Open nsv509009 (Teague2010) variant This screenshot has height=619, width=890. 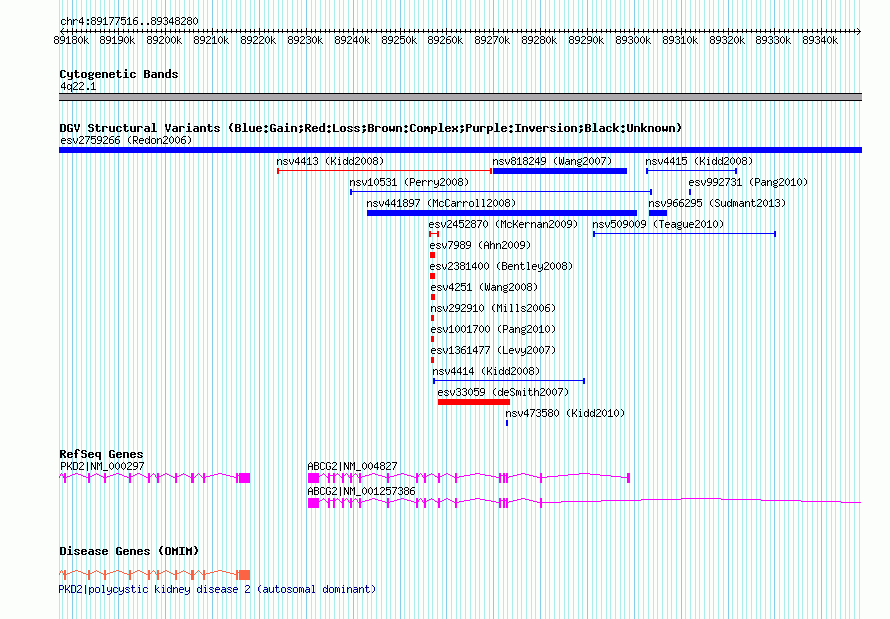(x=658, y=224)
